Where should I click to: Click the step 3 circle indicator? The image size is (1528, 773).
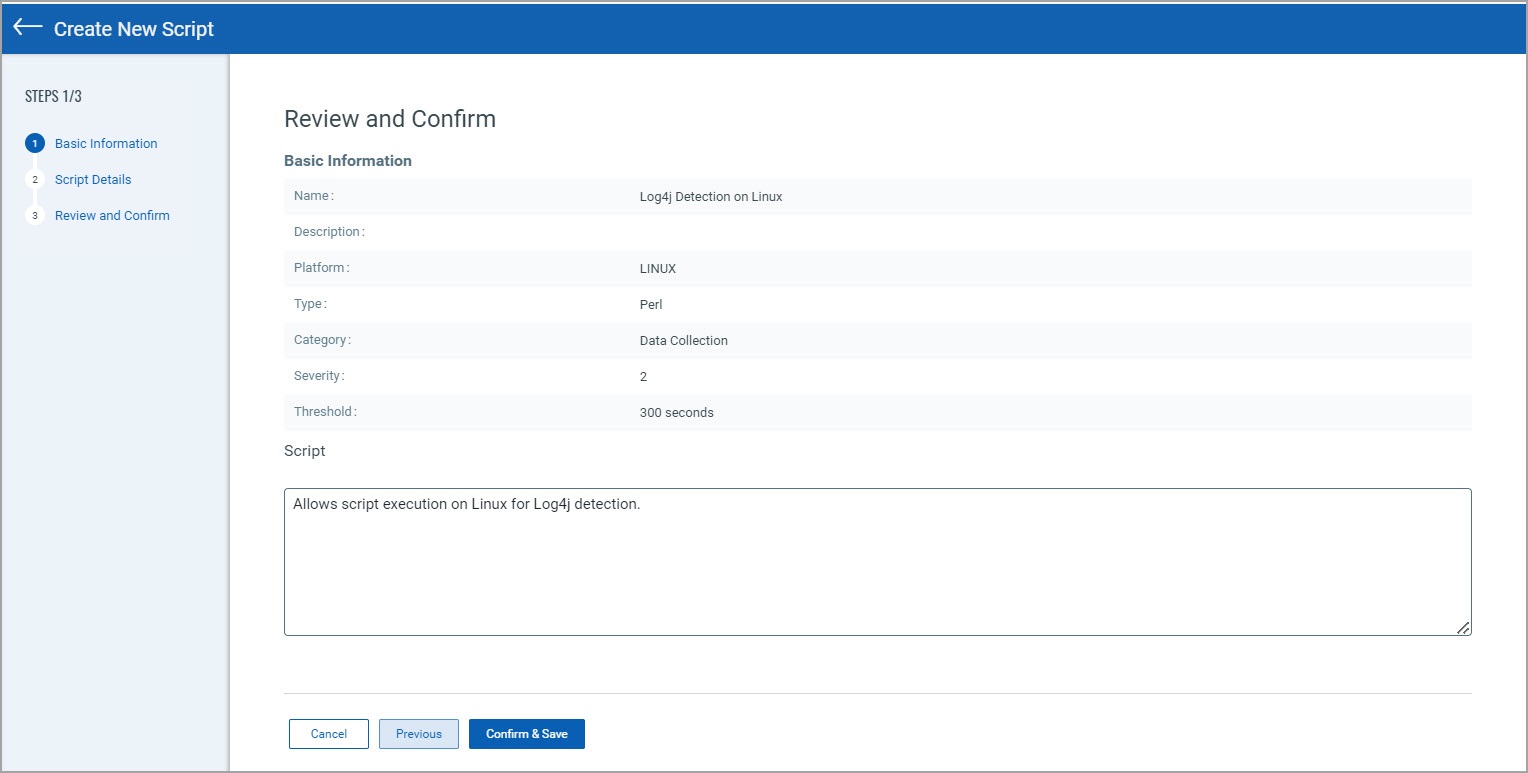click(35, 216)
